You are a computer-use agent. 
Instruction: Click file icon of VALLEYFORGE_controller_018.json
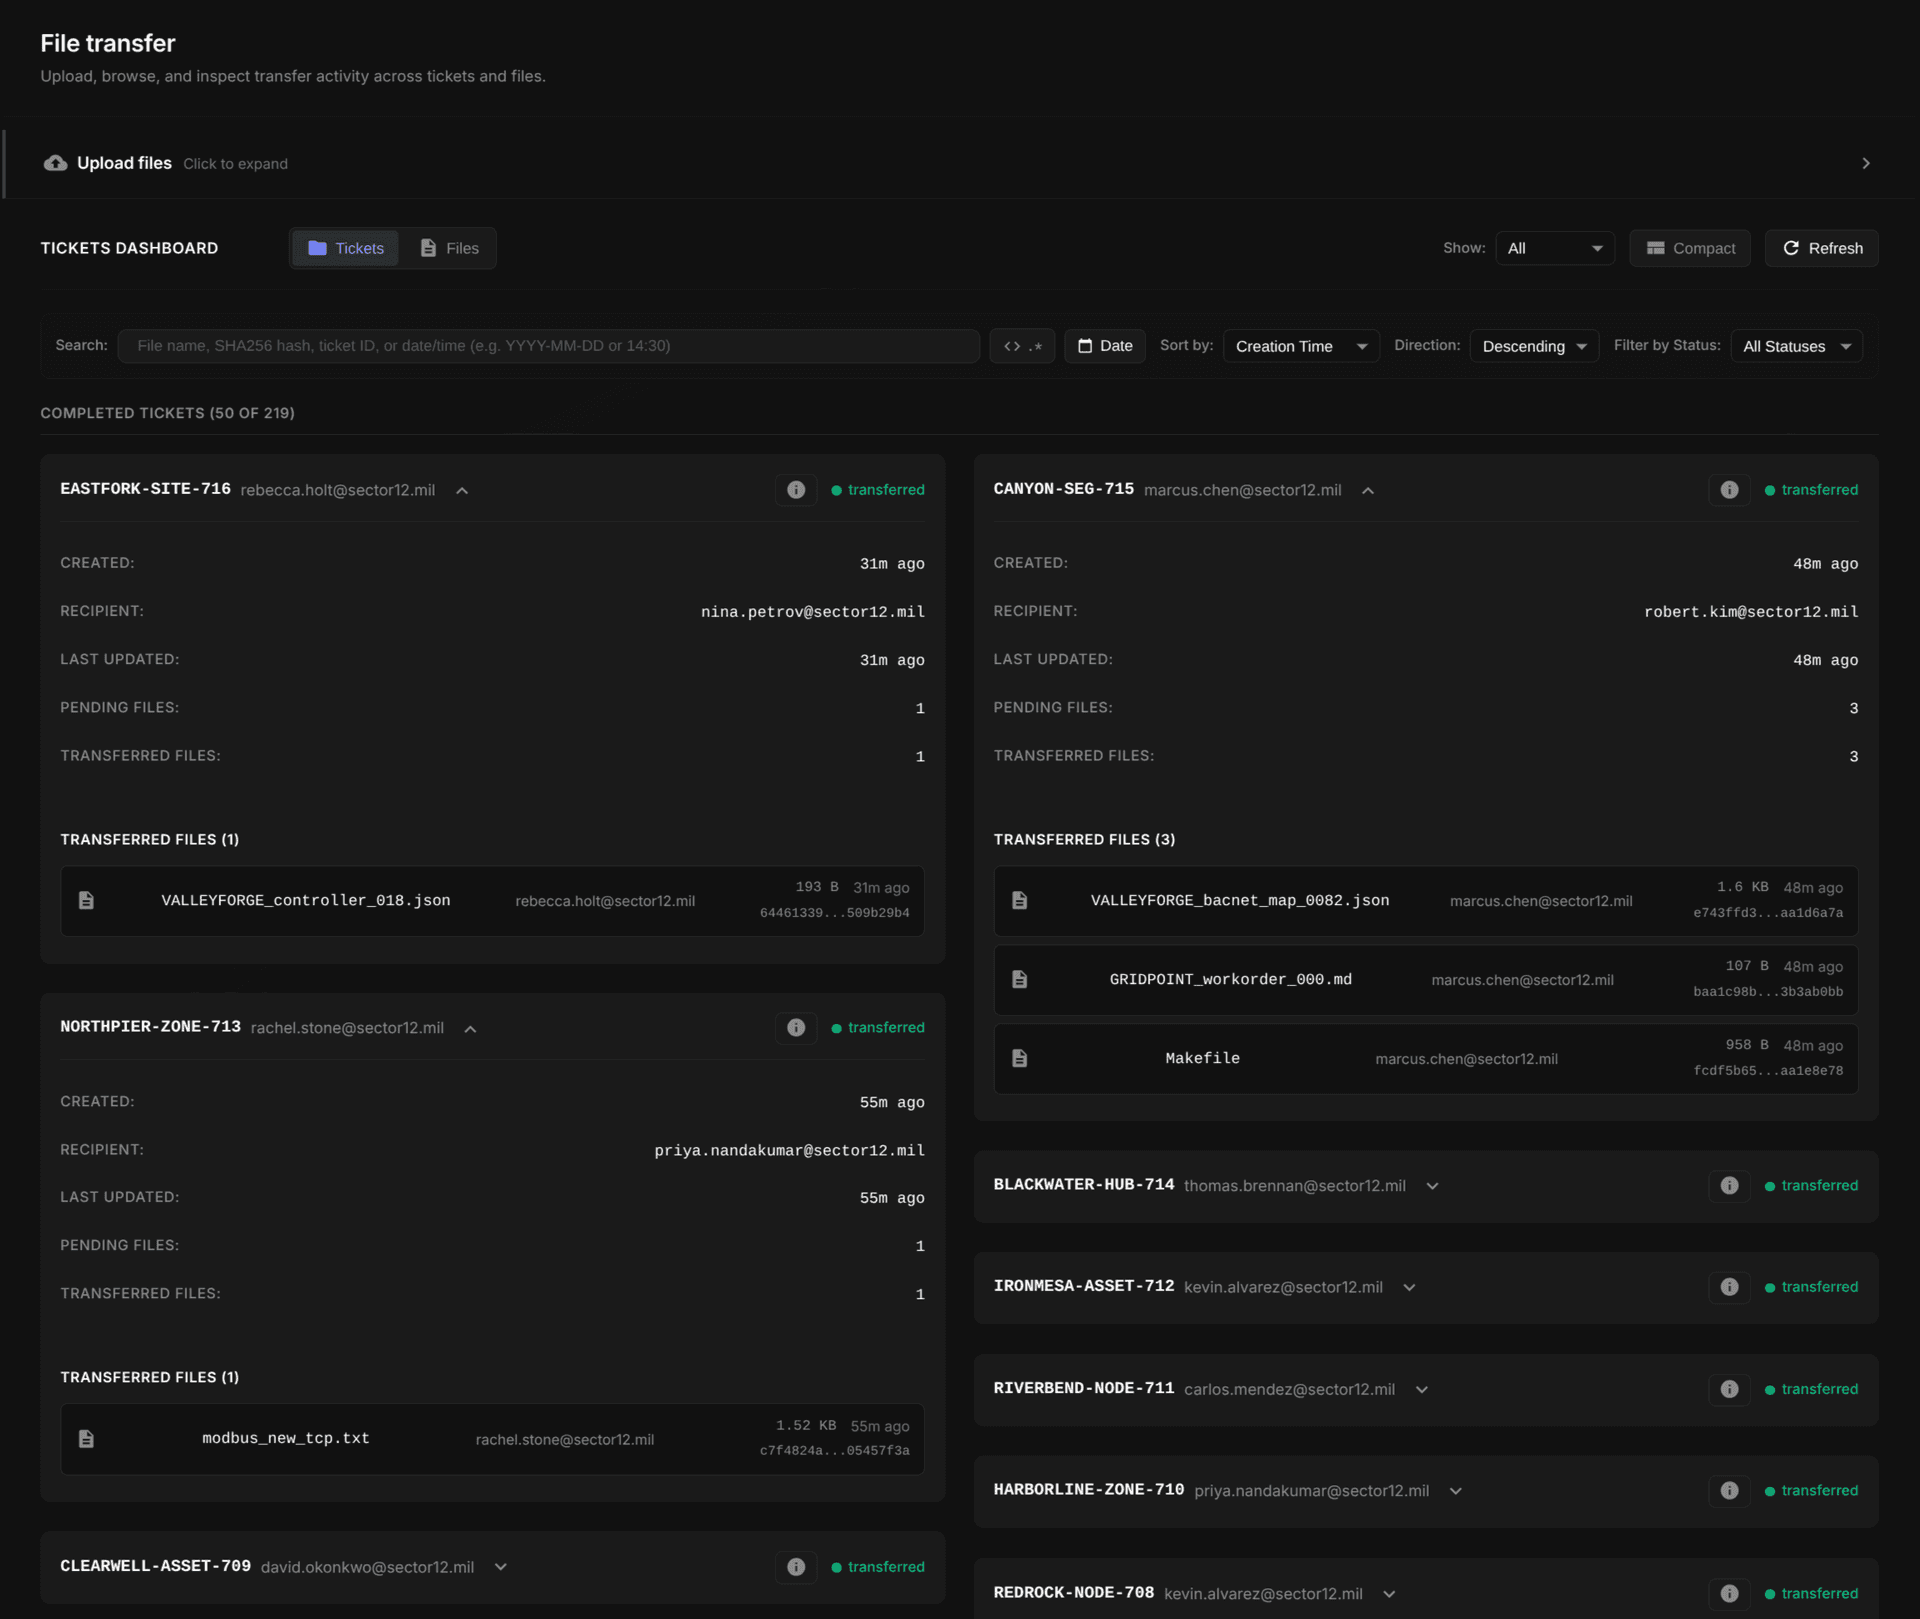coord(87,901)
